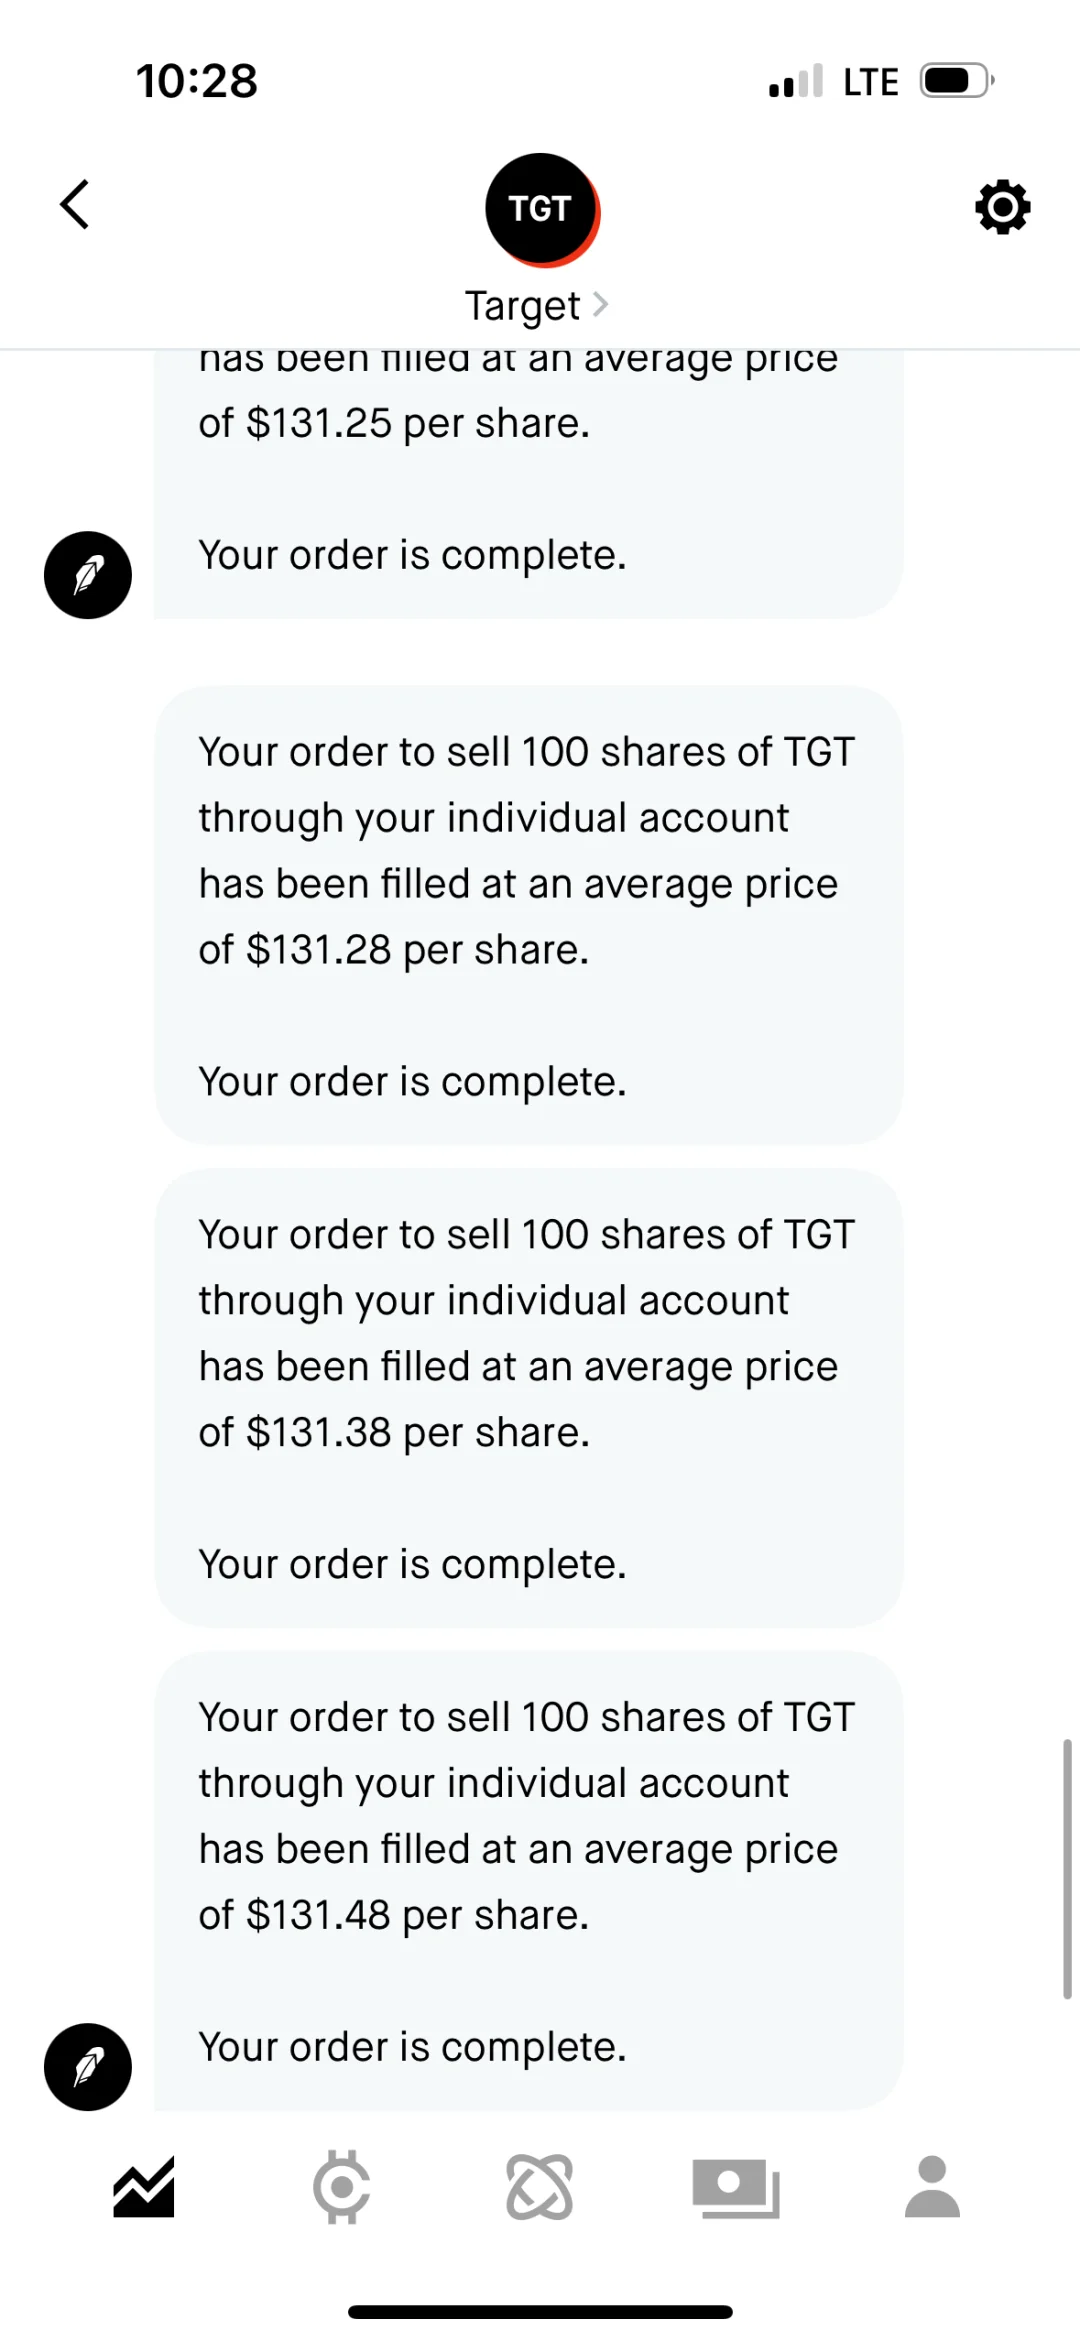Image resolution: width=1080 pixels, height=2341 pixels.
Task: Select the $131.38 sell order message
Action: pyautogui.click(x=529, y=1398)
